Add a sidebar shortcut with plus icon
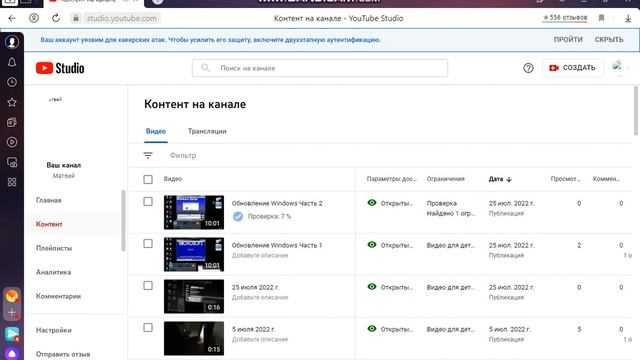 [x=12, y=313]
